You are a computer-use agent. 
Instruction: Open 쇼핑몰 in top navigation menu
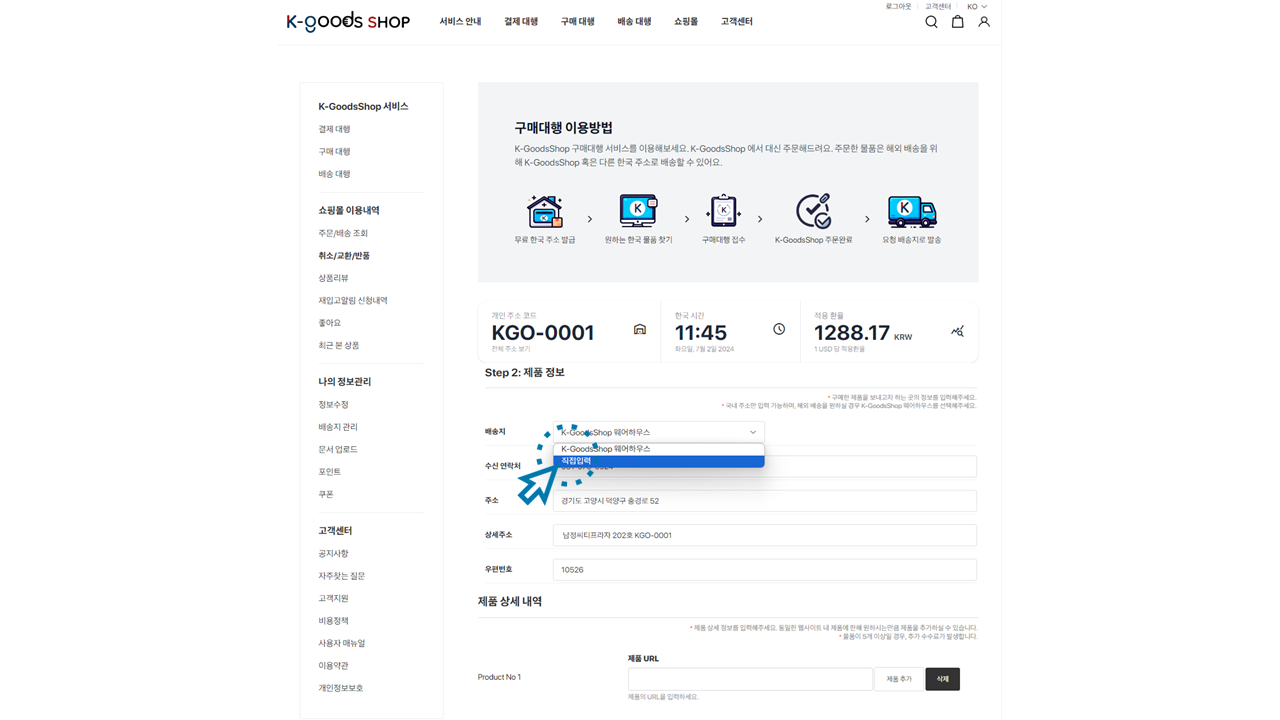point(686,22)
